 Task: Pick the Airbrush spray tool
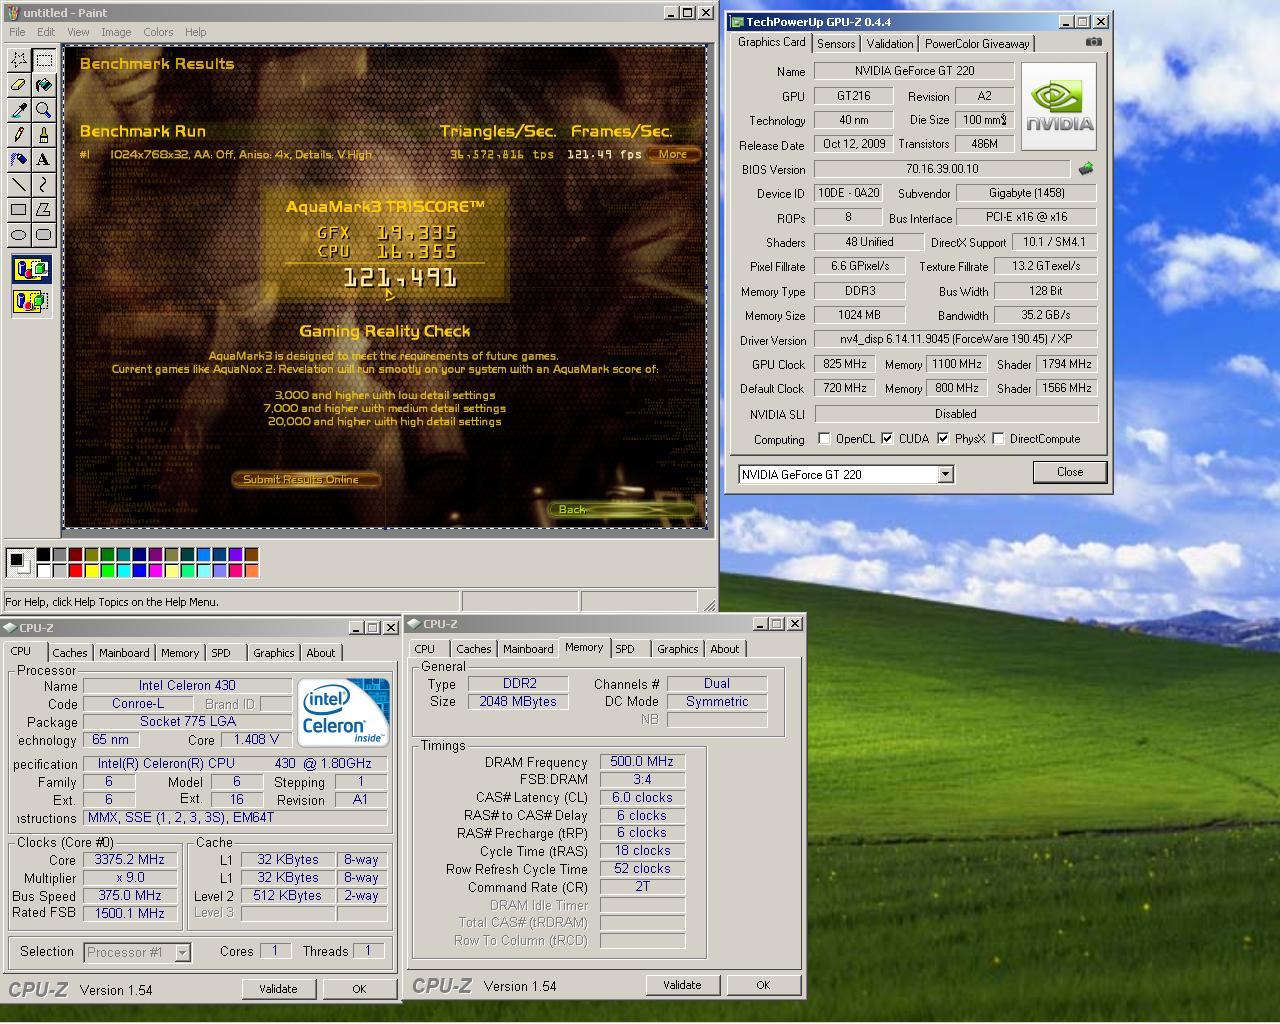(18, 160)
